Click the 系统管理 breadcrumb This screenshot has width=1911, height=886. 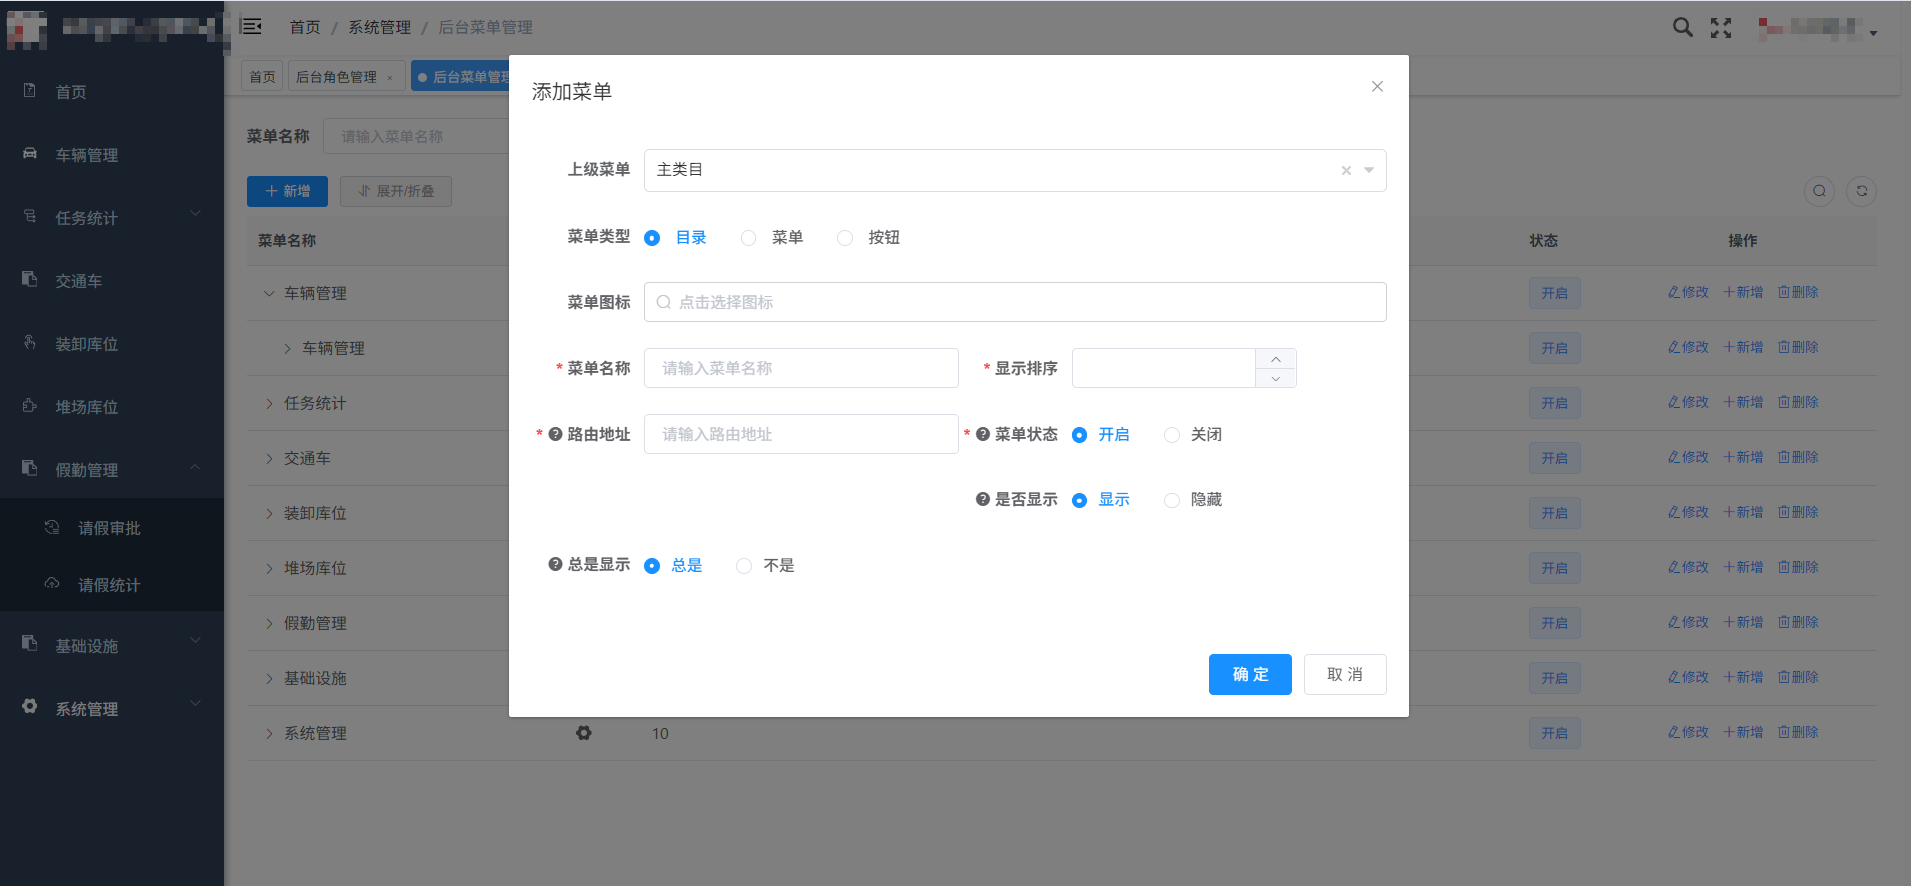tap(379, 27)
